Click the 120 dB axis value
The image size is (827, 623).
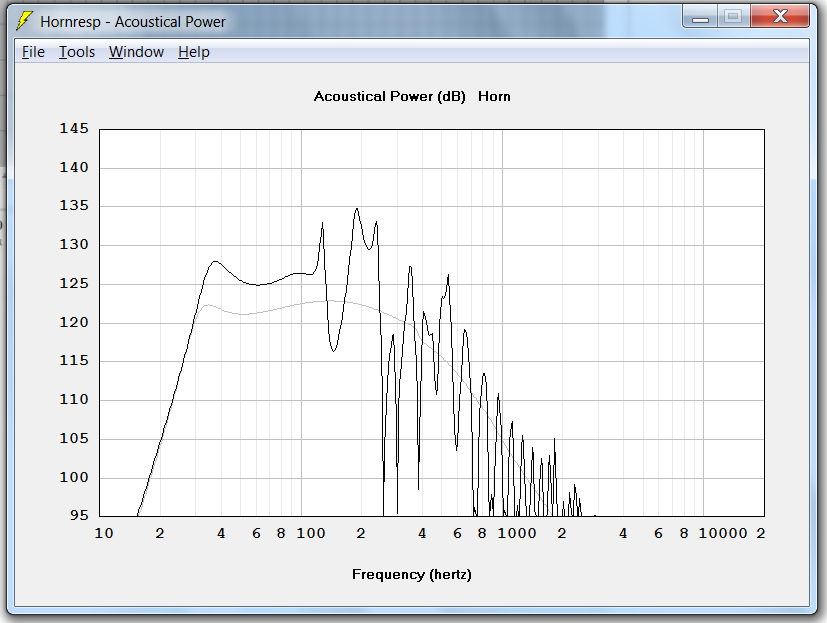click(x=74, y=322)
